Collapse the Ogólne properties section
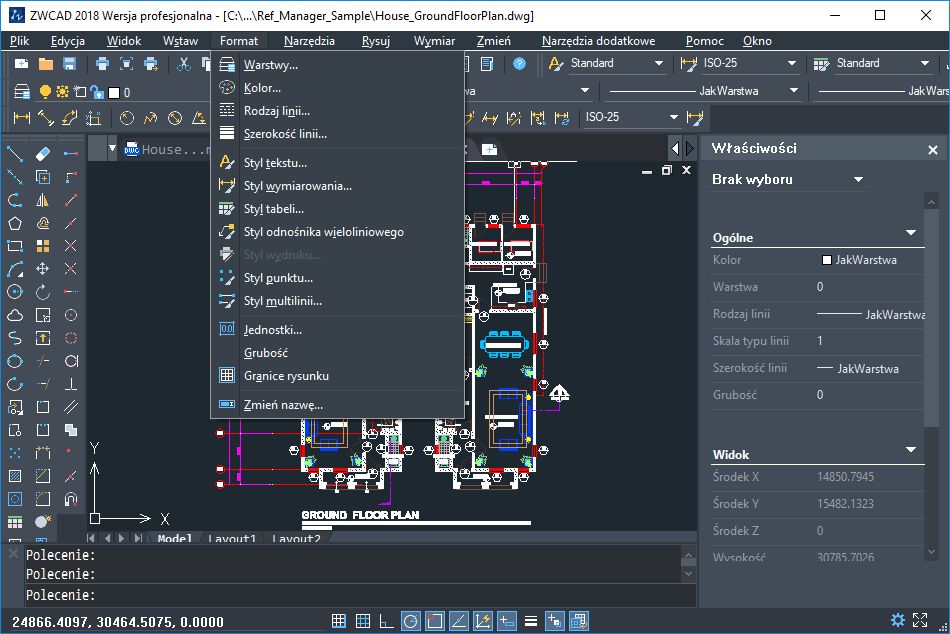The height and width of the screenshot is (634, 950). pos(911,233)
